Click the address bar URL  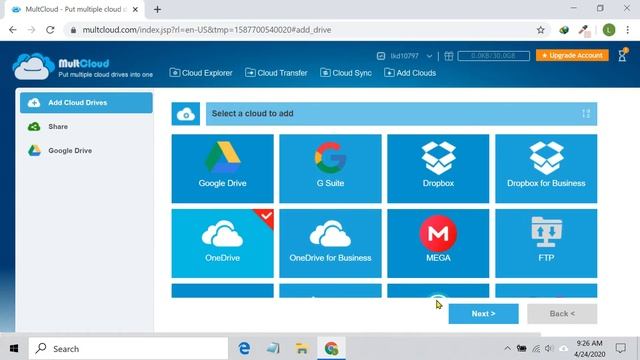[x=207, y=30]
